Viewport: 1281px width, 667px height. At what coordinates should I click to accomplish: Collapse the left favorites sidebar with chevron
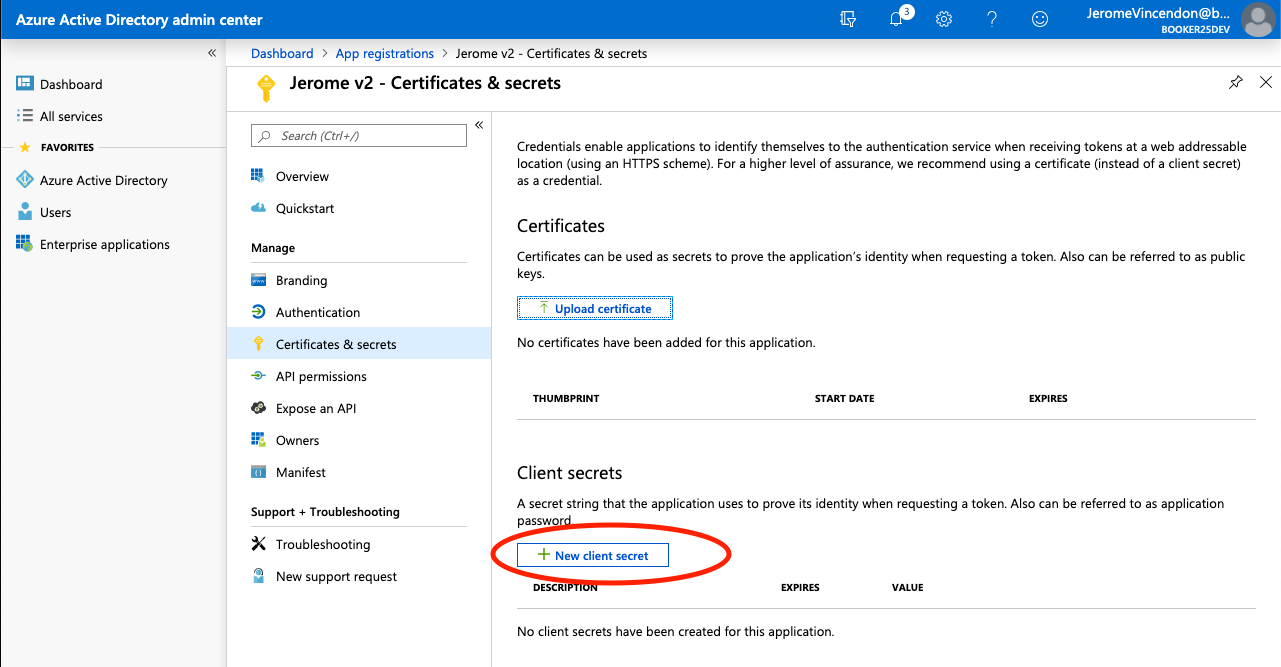(x=211, y=52)
